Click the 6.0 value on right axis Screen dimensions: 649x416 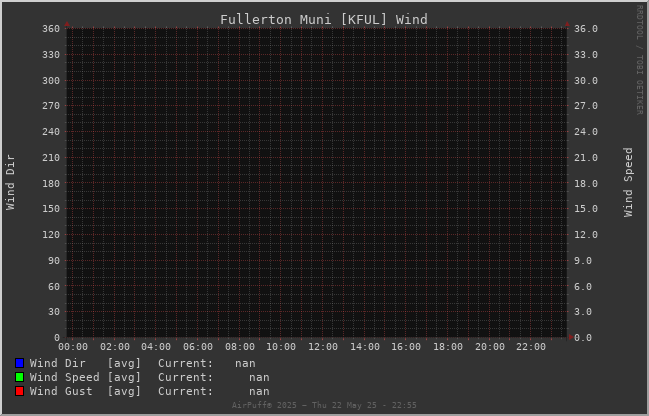coord(583,286)
